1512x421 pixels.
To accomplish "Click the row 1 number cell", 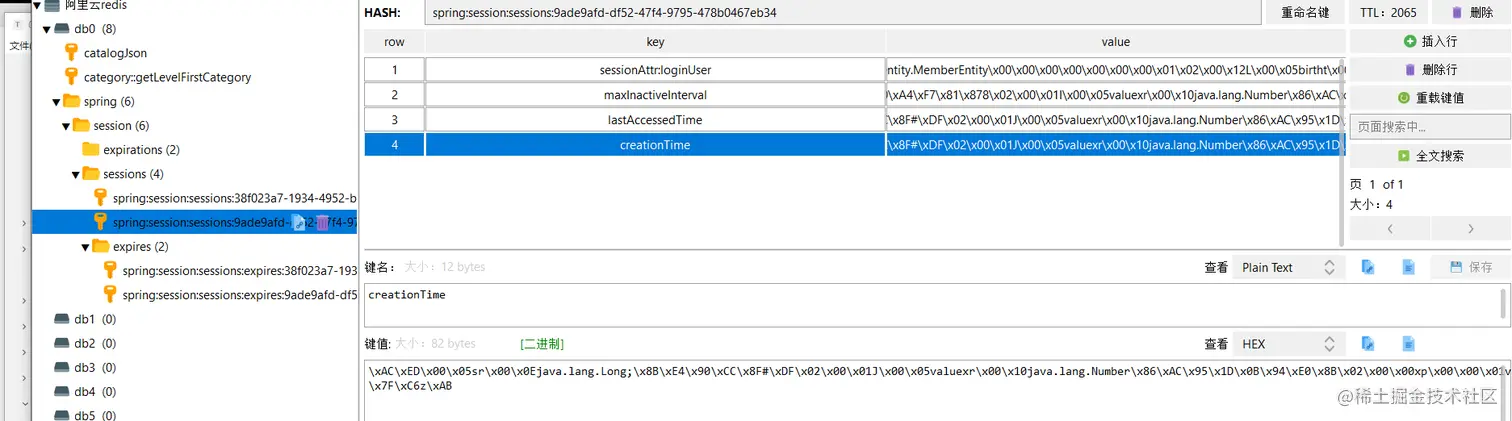I will (394, 70).
